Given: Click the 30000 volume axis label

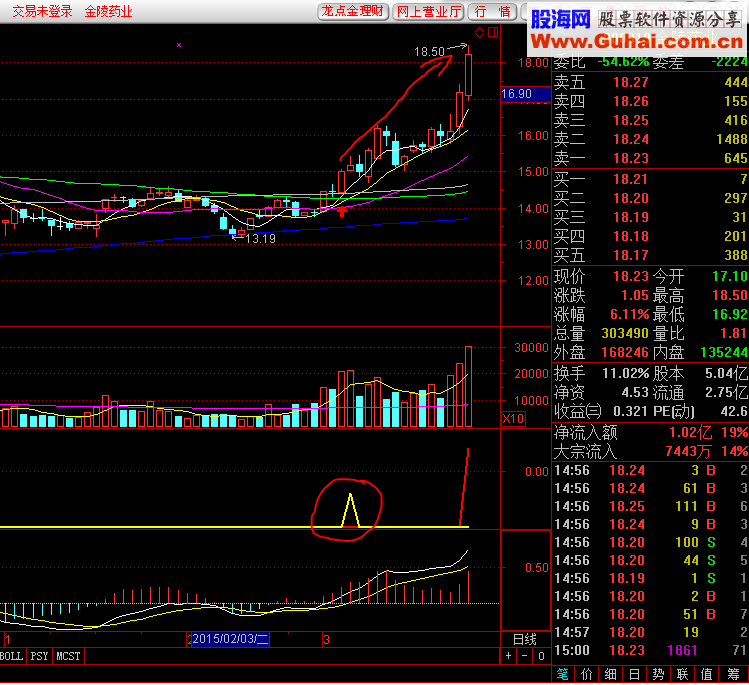Looking at the screenshot, I should [531, 348].
